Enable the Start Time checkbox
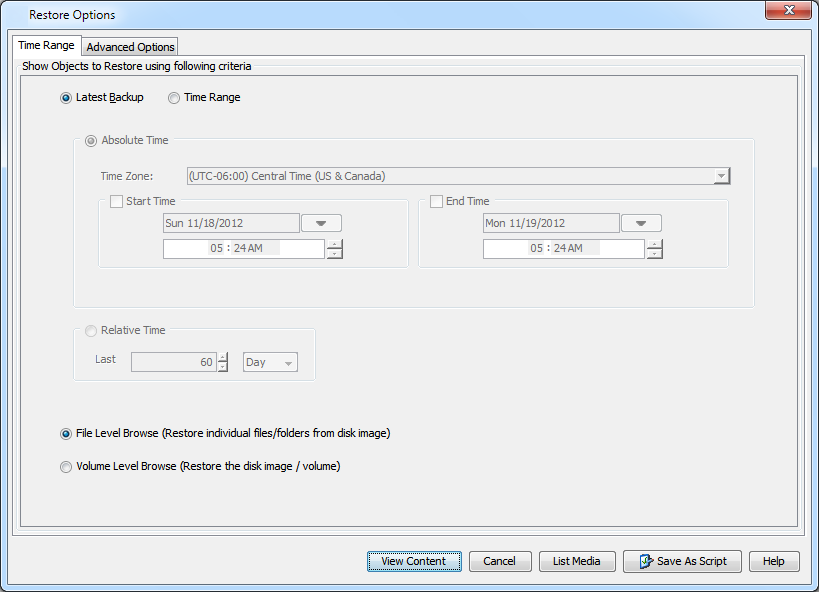Screen dimensions: 819x592 116,200
